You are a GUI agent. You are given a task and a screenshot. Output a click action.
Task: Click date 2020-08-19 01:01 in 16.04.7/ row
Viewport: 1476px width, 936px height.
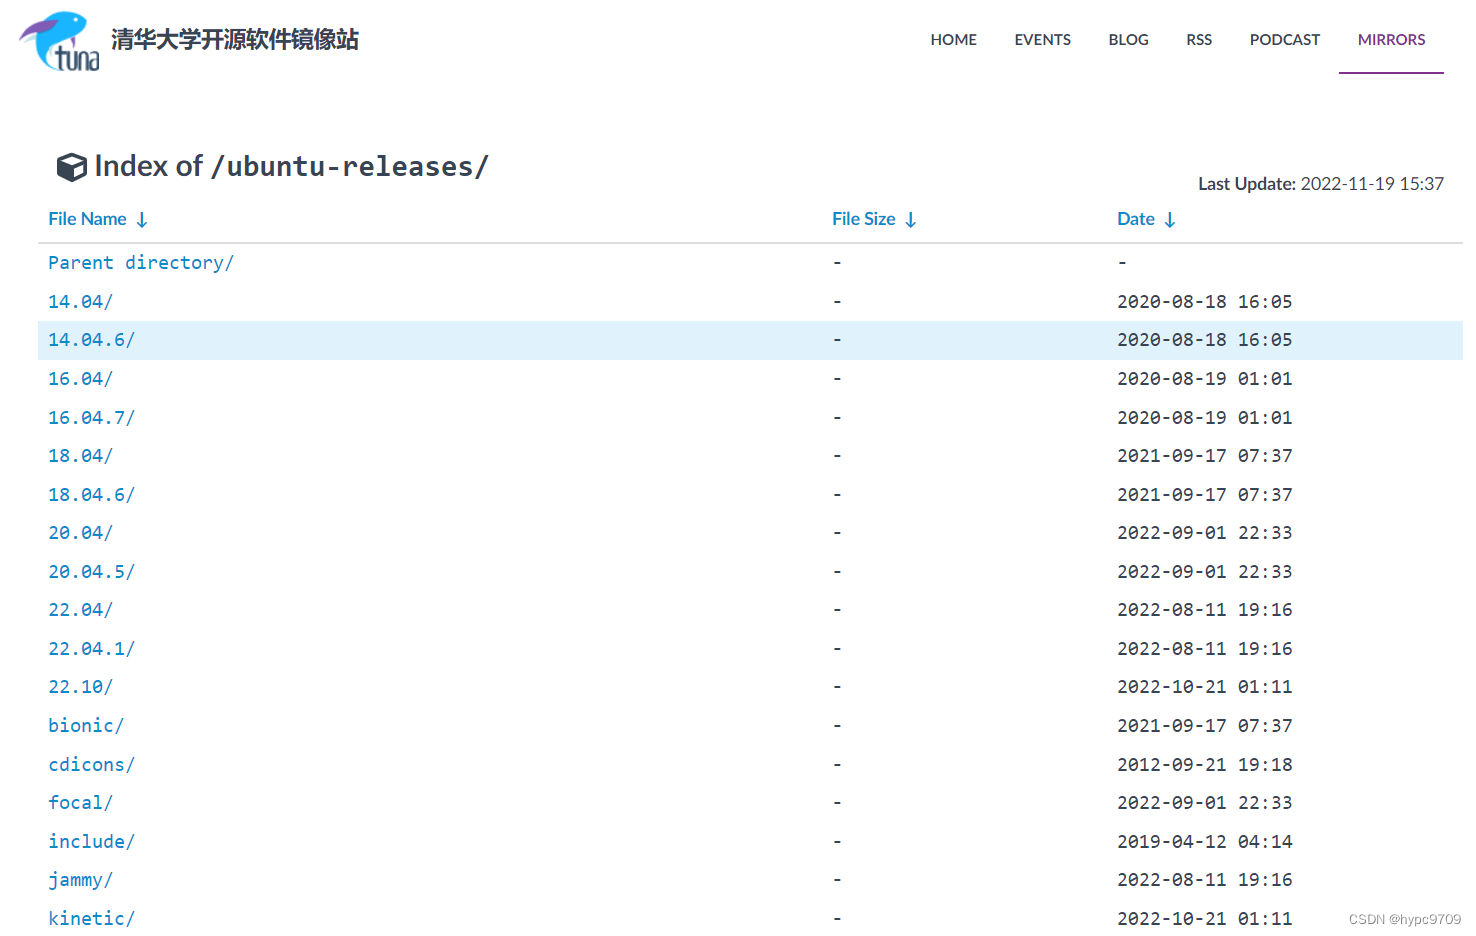(1204, 417)
